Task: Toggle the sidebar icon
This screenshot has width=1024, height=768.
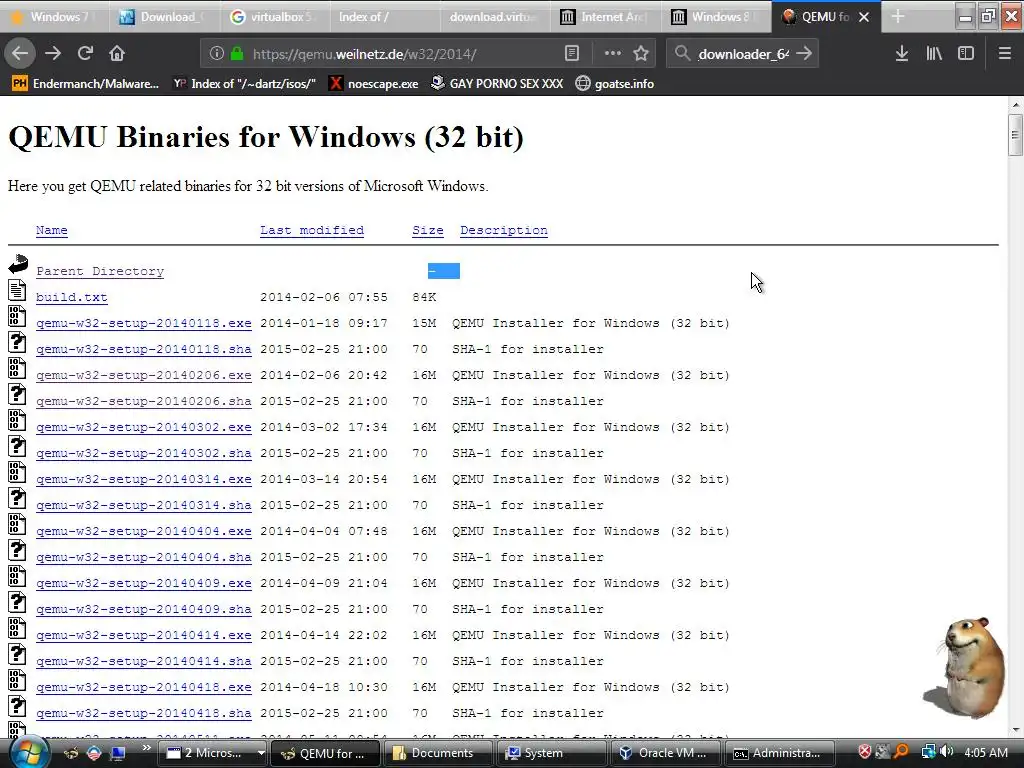Action: (x=966, y=54)
